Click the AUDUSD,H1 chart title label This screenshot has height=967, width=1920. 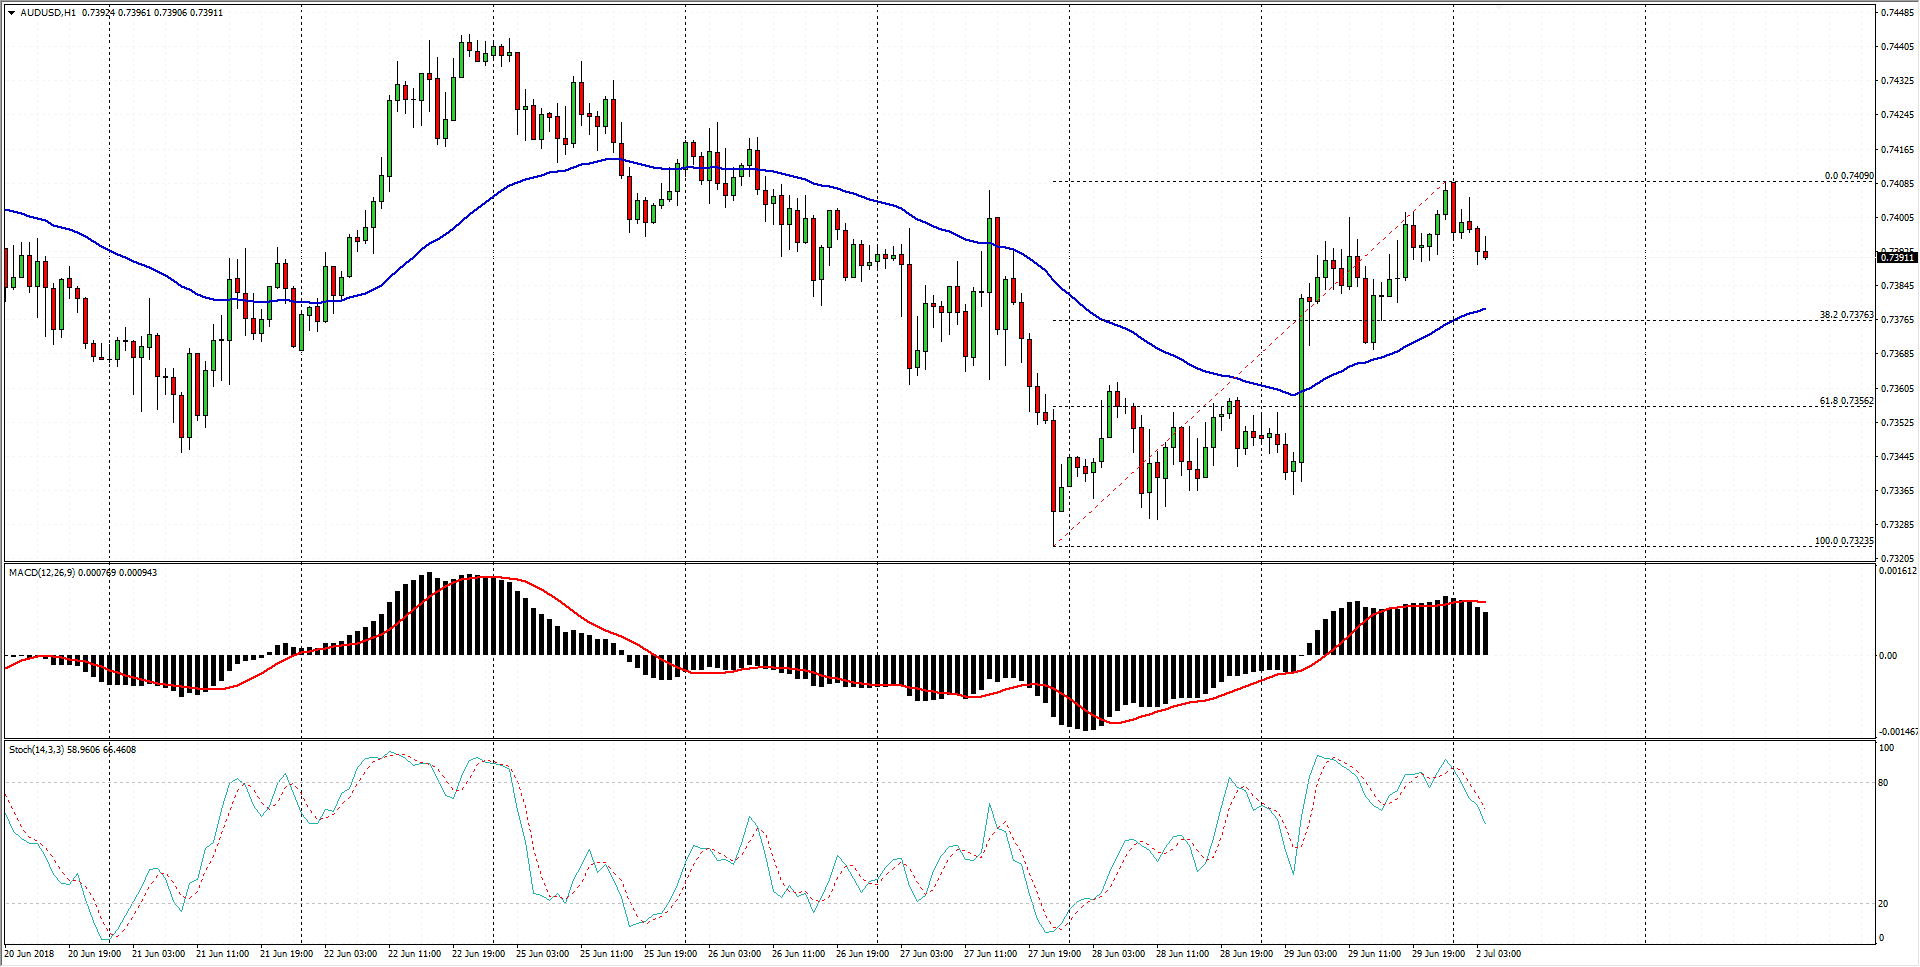click(x=48, y=13)
